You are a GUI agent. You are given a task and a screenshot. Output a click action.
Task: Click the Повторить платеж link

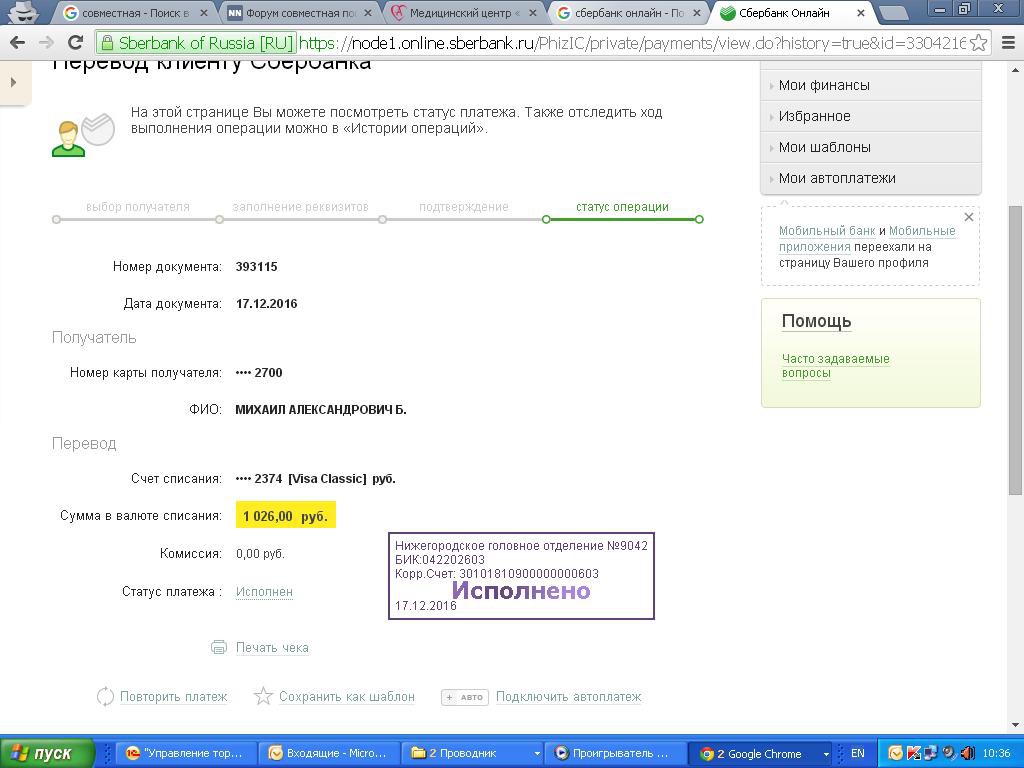(x=174, y=697)
